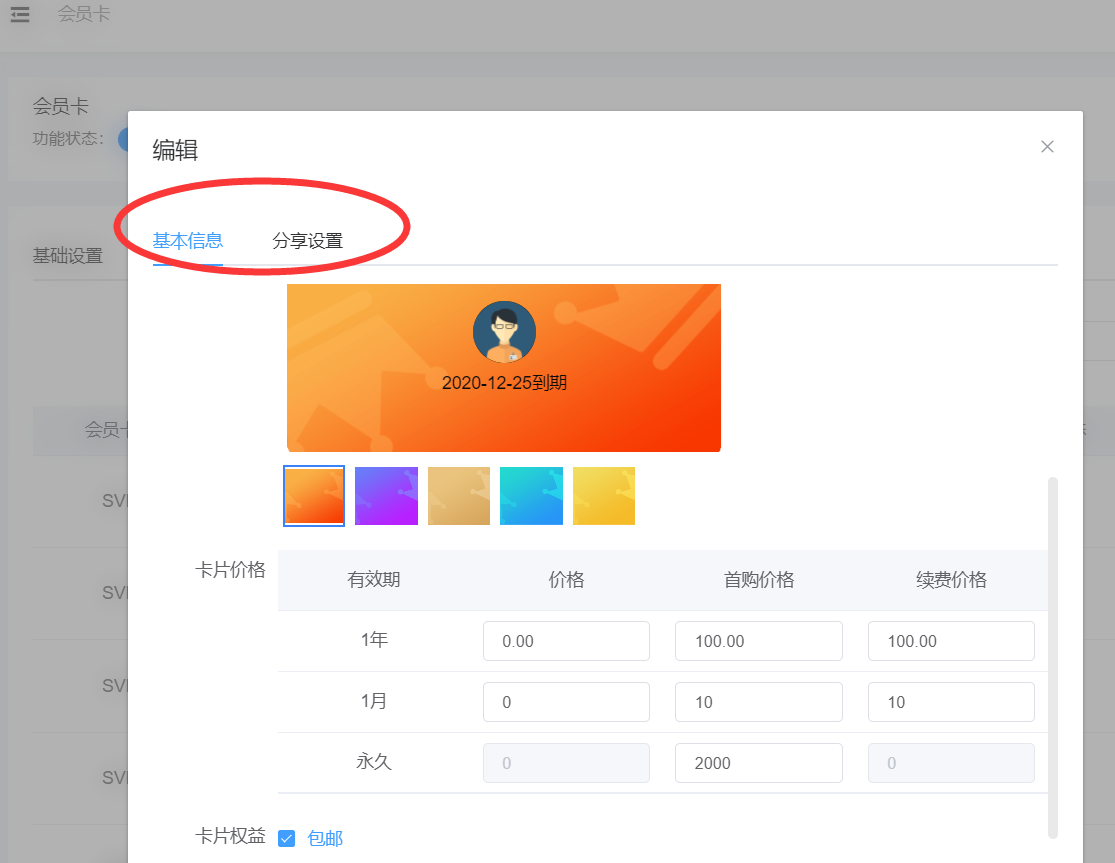Click the 1月 首购价格 input showing 10
The width and height of the screenshot is (1115, 863).
759,702
